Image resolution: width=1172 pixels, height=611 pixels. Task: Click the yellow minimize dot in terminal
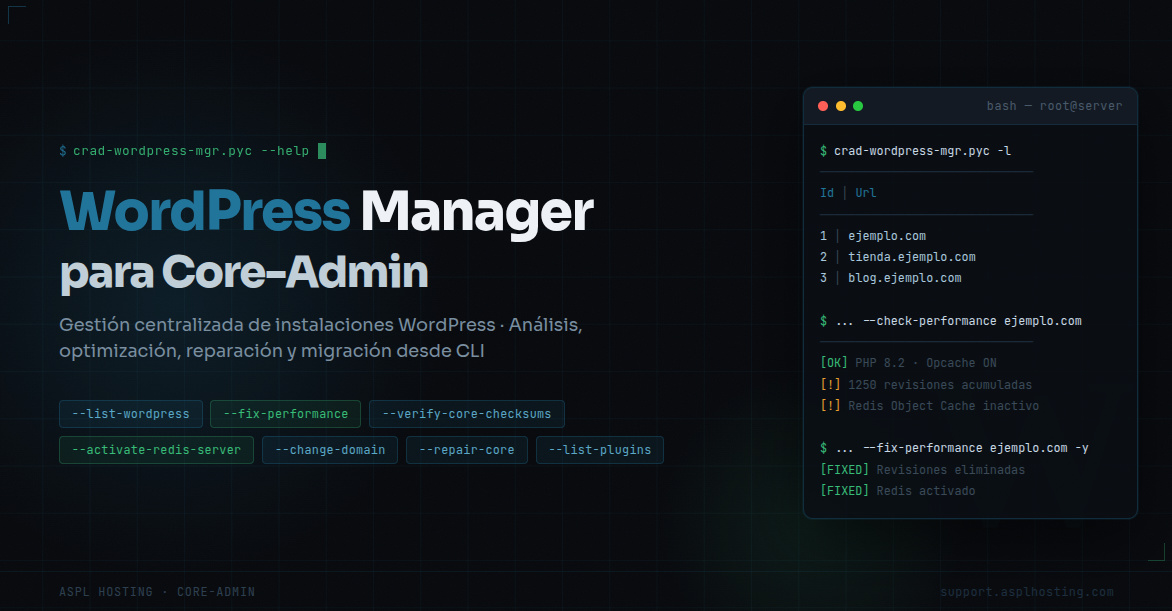[840, 106]
